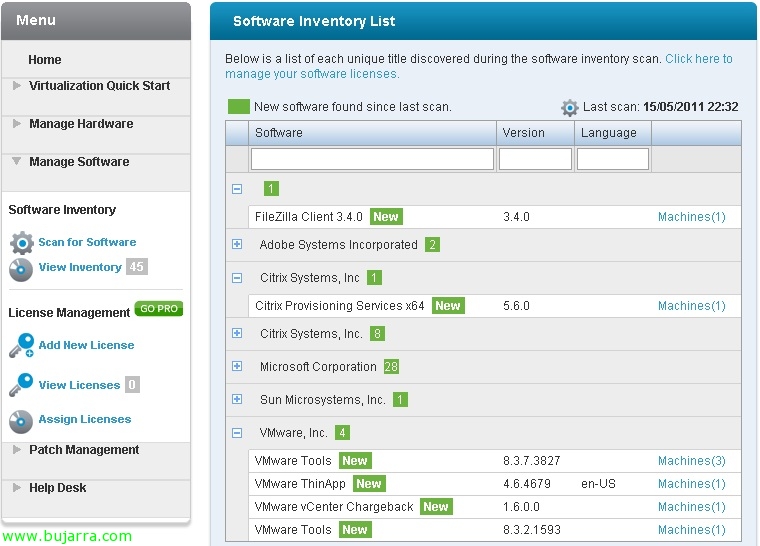Click the Add New License link
This screenshot has height=546, width=760.
[86, 345]
